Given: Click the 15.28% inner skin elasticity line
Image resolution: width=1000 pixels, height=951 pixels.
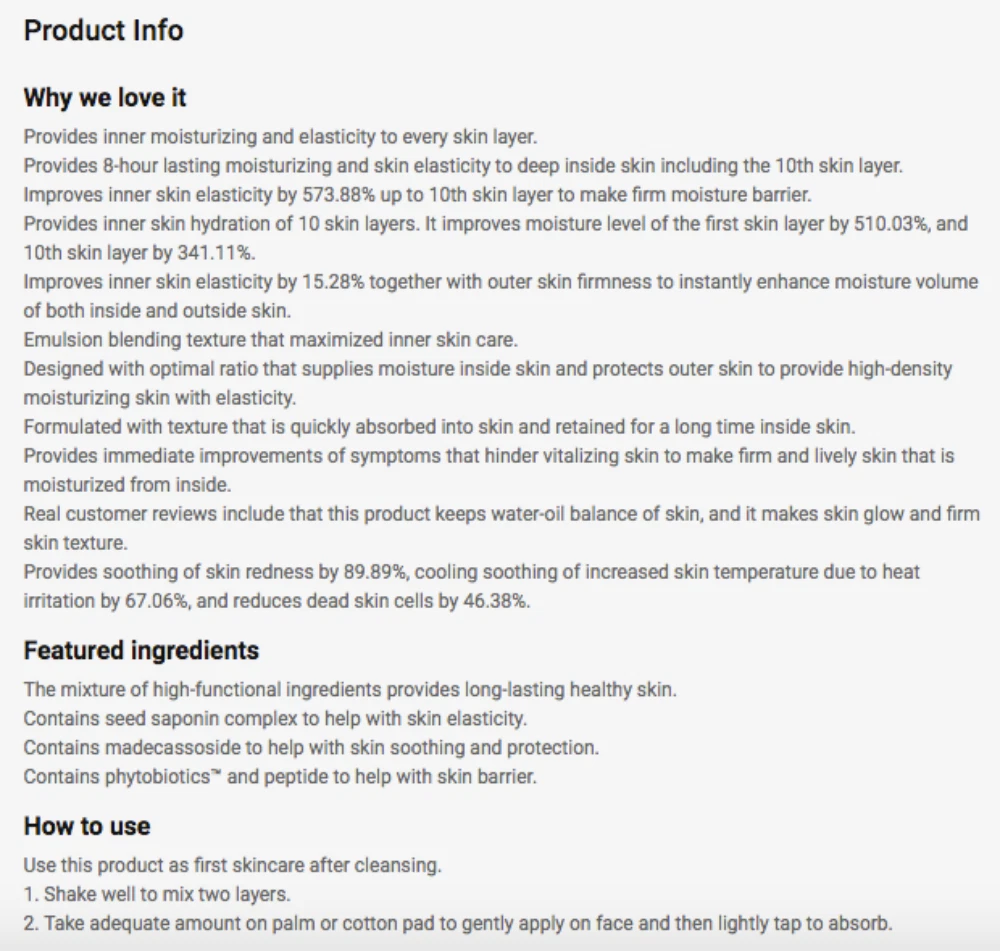Looking at the screenshot, I should pos(500,282).
